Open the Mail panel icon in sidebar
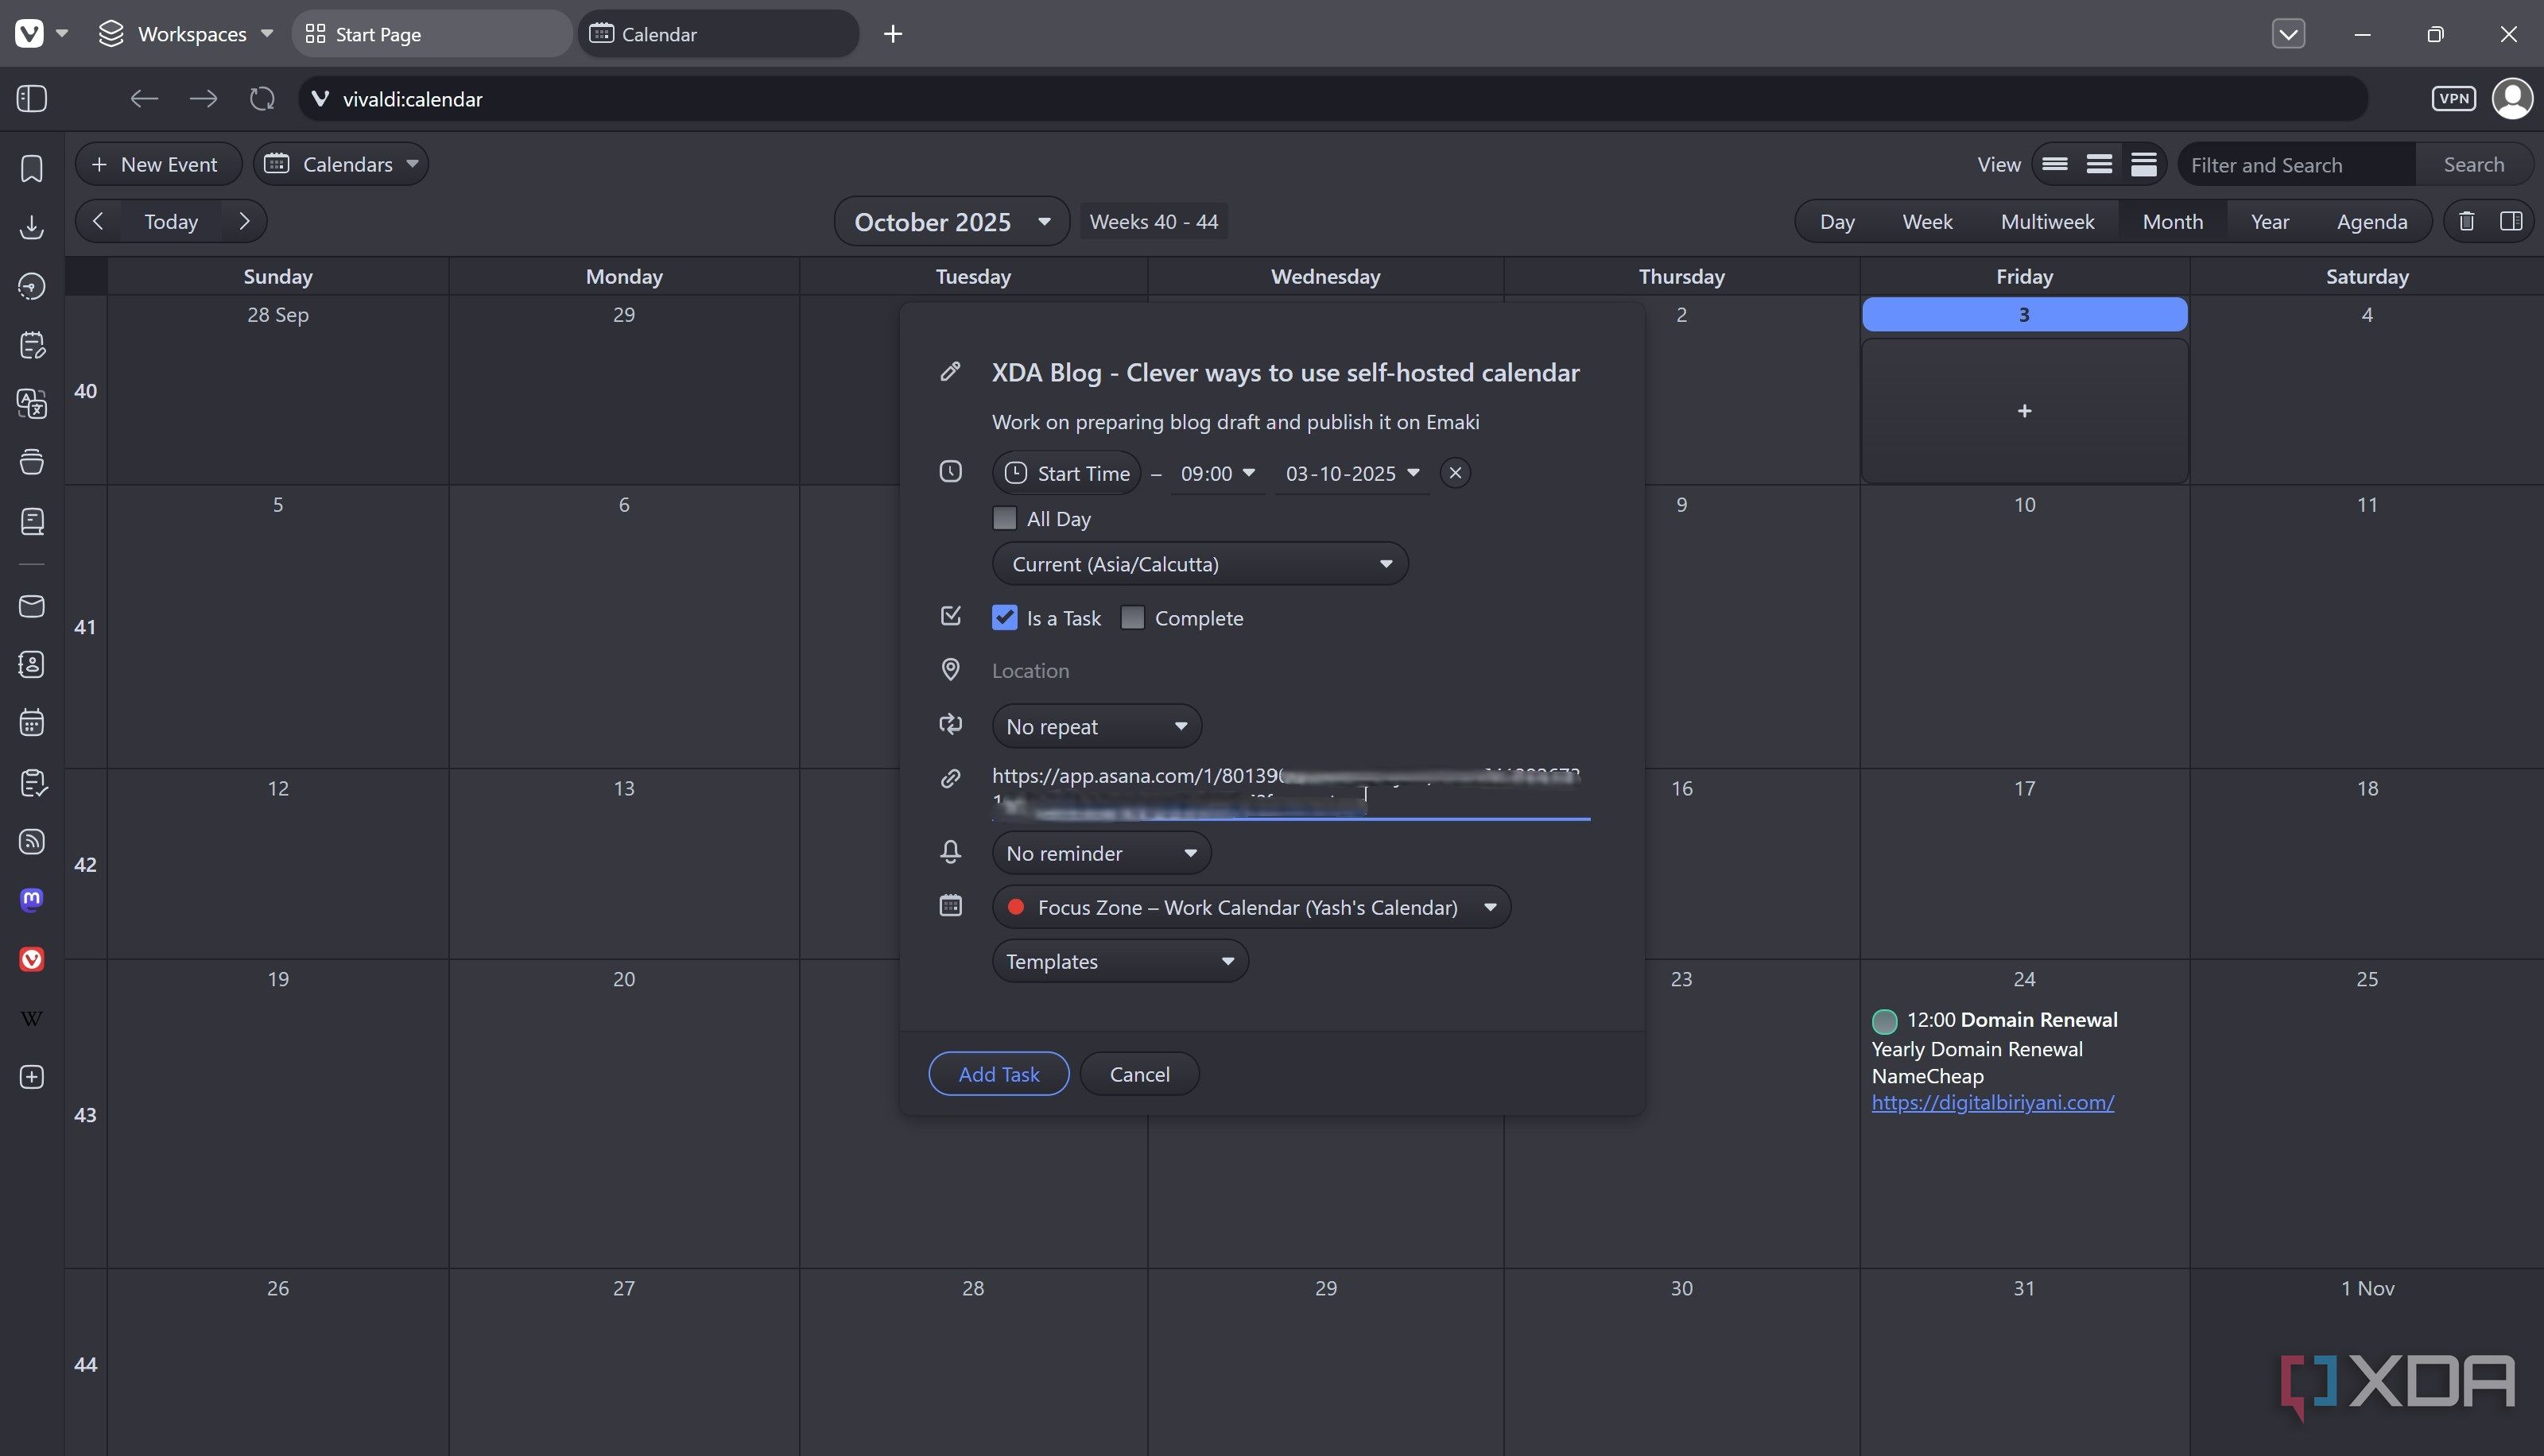2544x1456 pixels. pyautogui.click(x=32, y=606)
